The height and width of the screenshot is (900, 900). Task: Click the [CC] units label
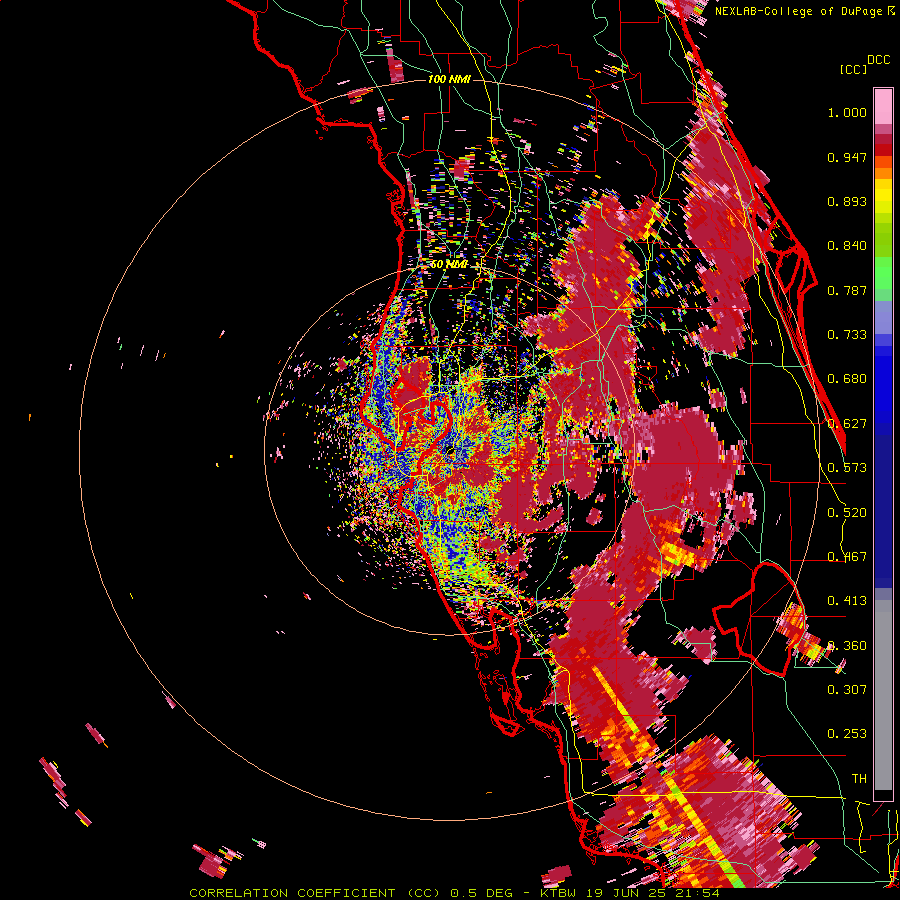pos(853,69)
